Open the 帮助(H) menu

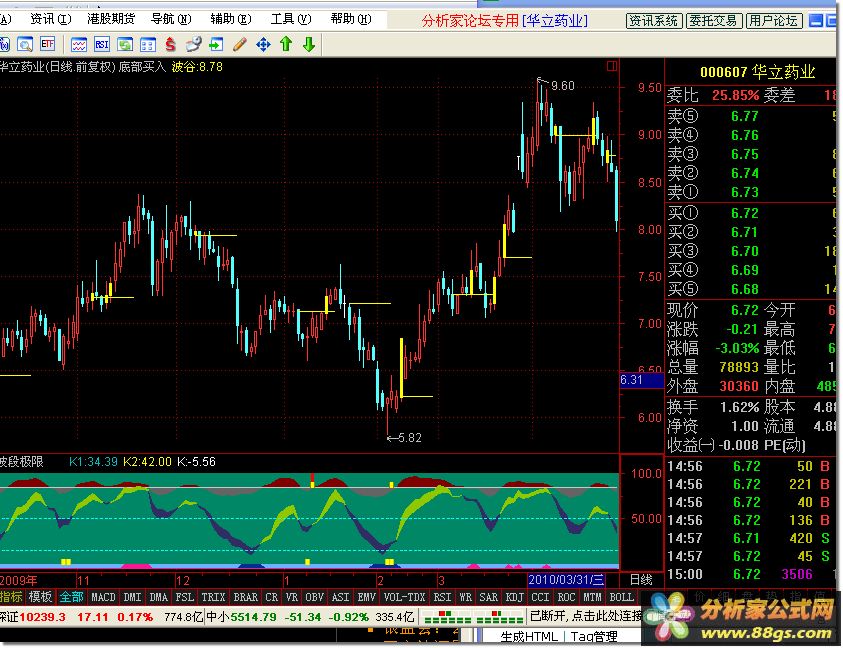pyautogui.click(x=351, y=19)
